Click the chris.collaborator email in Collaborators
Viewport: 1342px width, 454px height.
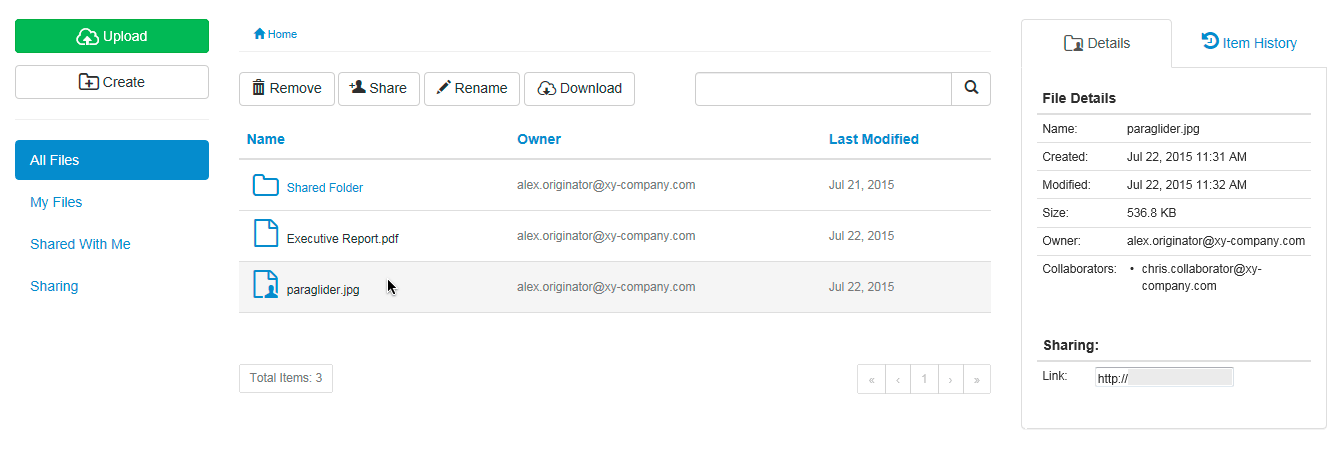[x=1201, y=277]
